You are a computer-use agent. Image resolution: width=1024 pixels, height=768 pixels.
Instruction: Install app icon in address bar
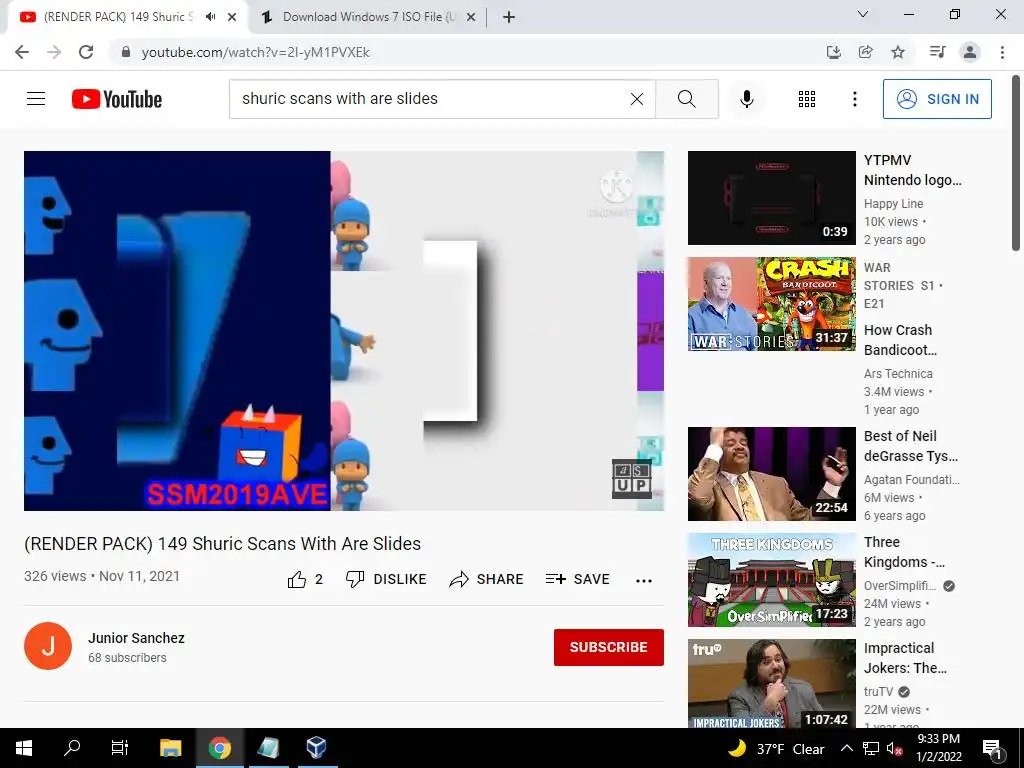[833, 52]
